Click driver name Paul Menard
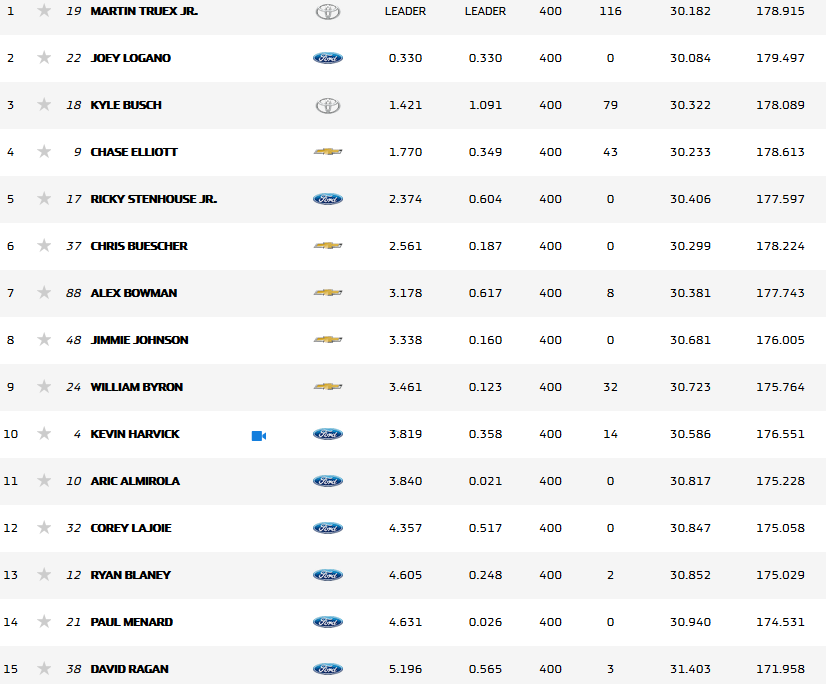This screenshot has width=826, height=684. pos(131,622)
